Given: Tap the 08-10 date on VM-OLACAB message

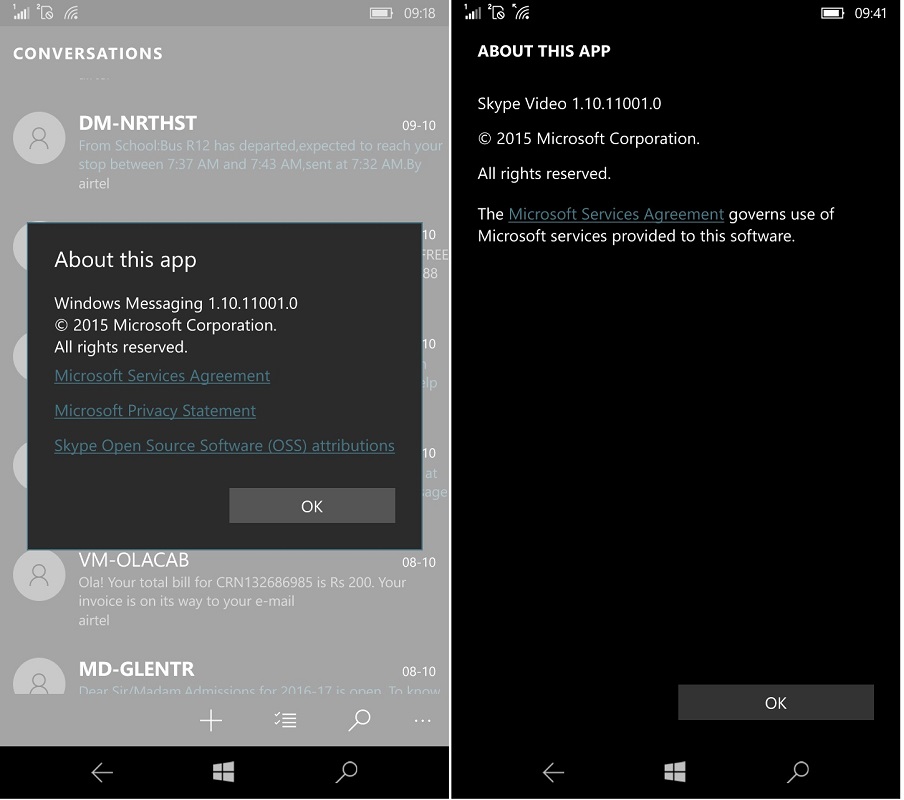Looking at the screenshot, I should (x=419, y=562).
